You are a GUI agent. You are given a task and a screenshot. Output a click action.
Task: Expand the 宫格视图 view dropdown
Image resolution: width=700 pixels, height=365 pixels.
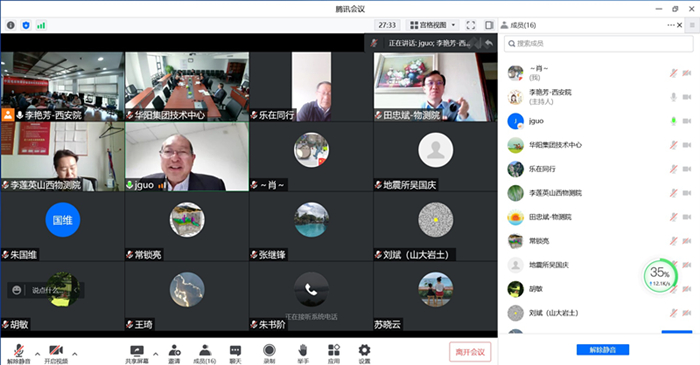click(x=433, y=25)
